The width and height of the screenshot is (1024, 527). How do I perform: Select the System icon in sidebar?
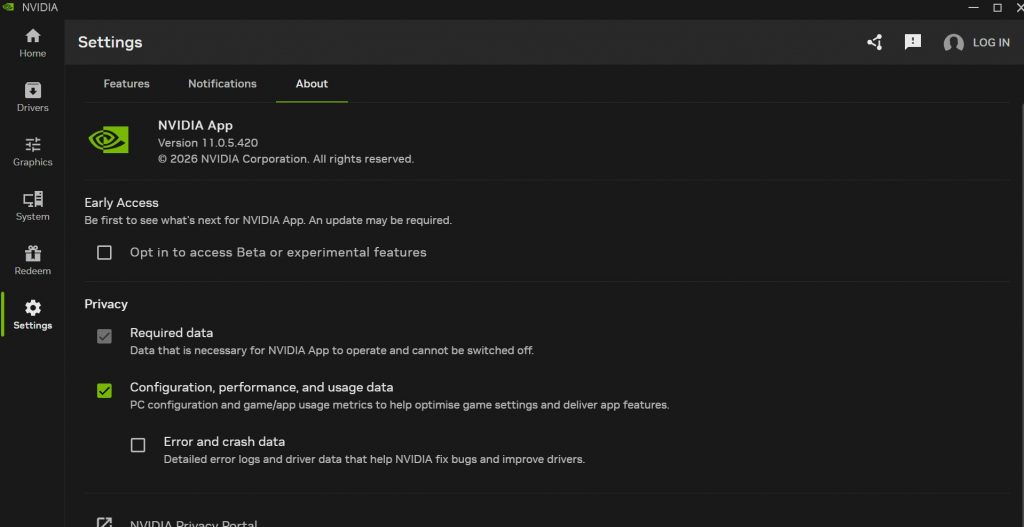(x=32, y=206)
